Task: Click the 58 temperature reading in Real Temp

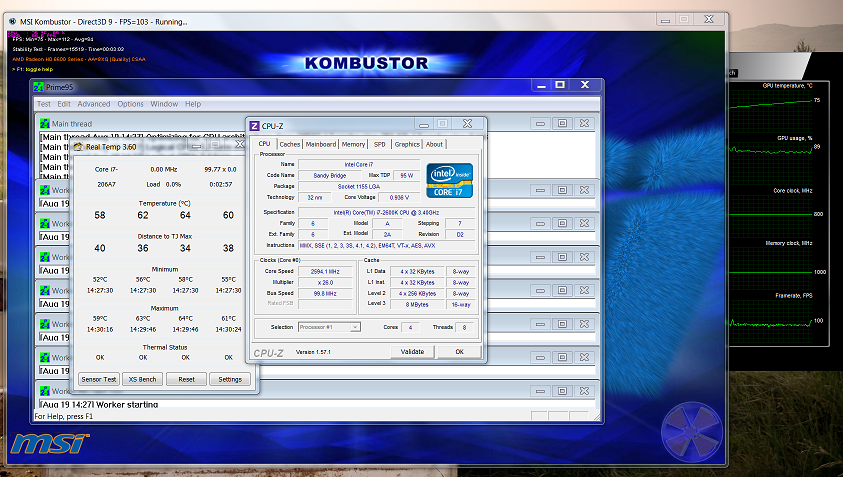Action: pyautogui.click(x=100, y=215)
